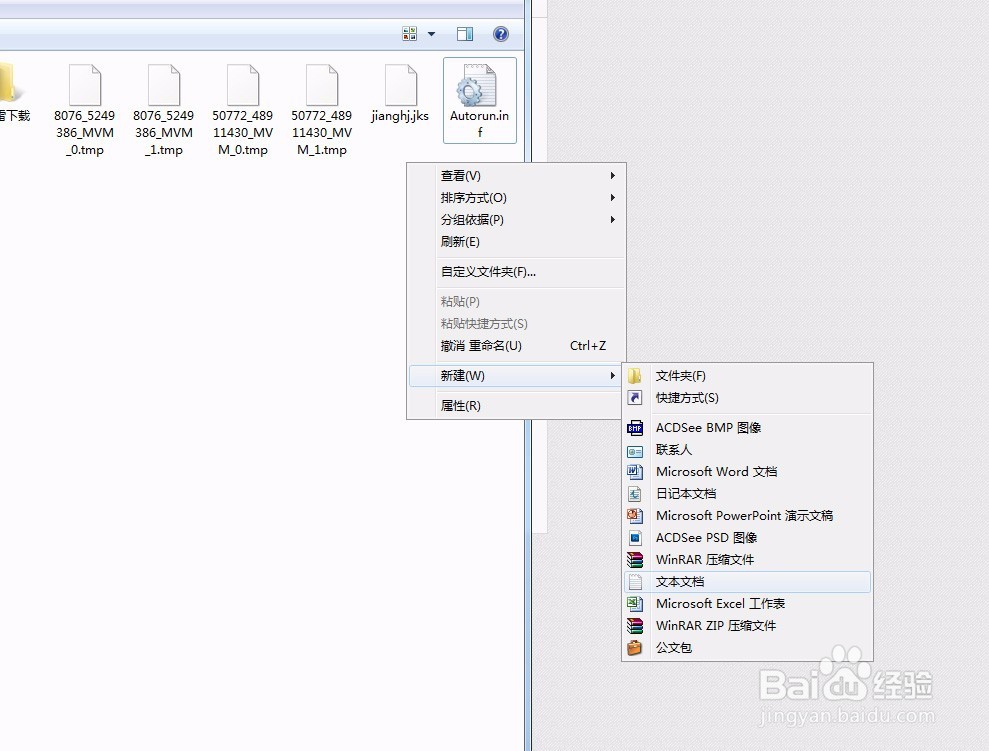Select the jianghj.jks file icon
989x751 pixels.
pos(401,84)
